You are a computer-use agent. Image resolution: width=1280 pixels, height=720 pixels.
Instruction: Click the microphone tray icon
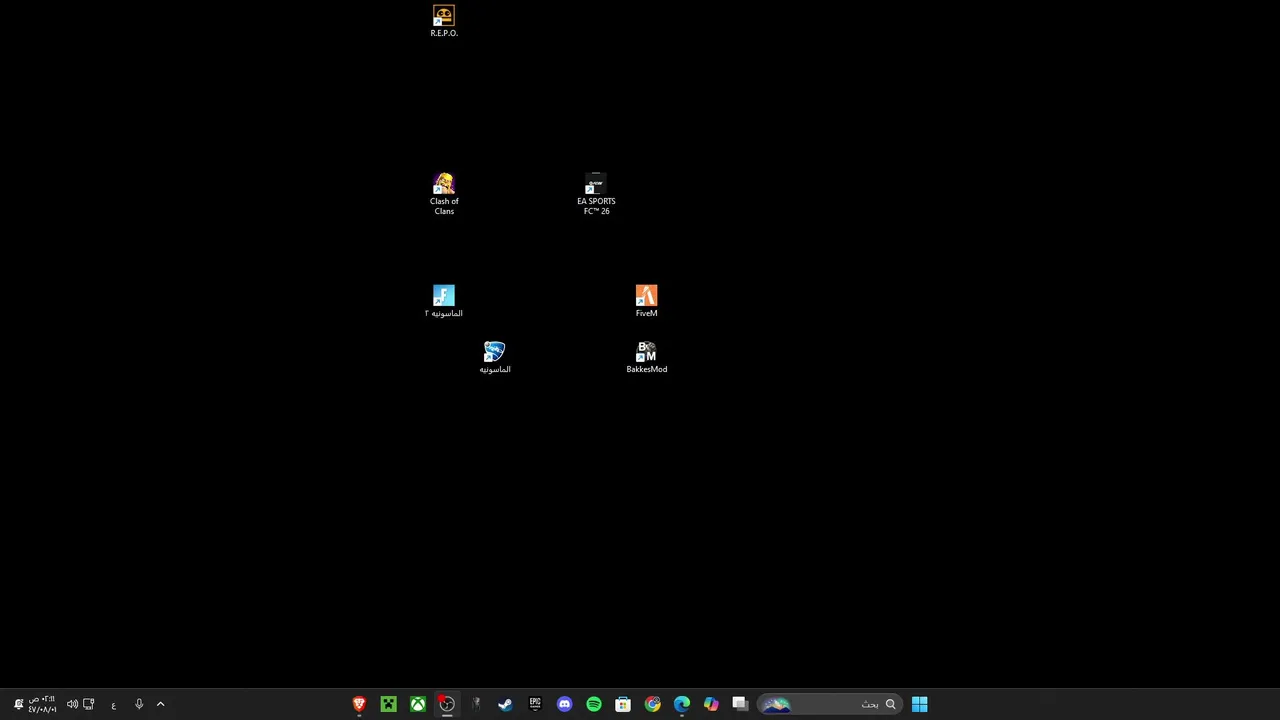coord(139,705)
